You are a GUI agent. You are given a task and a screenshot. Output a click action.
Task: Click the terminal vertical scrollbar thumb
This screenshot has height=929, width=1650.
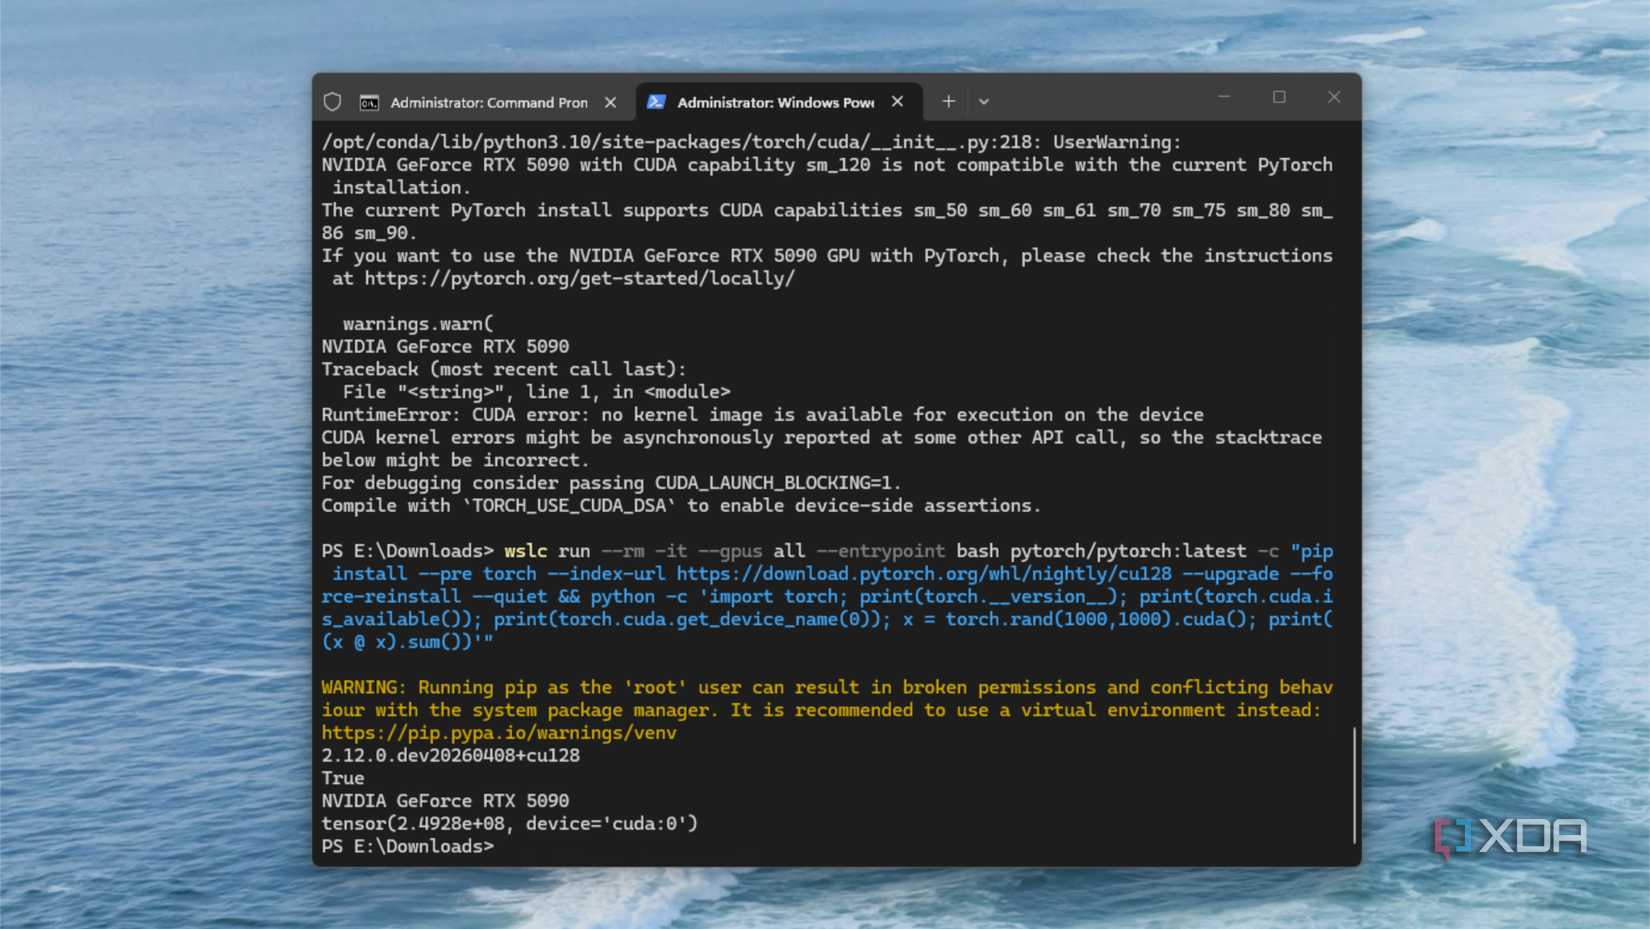point(1354,786)
